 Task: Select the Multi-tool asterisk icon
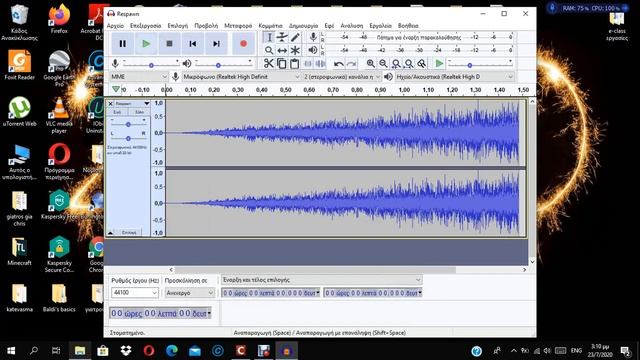(x=295, y=51)
